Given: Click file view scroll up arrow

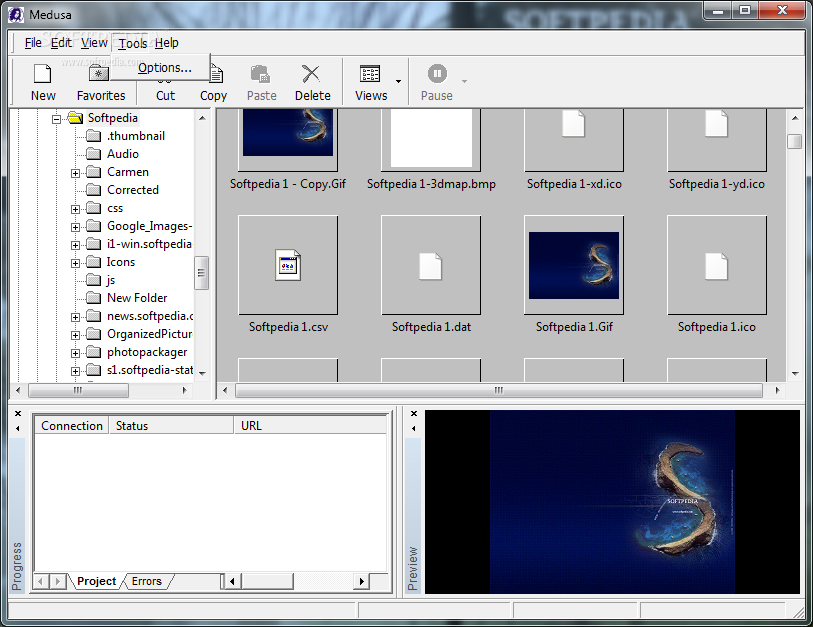Looking at the screenshot, I should pyautogui.click(x=795, y=118).
